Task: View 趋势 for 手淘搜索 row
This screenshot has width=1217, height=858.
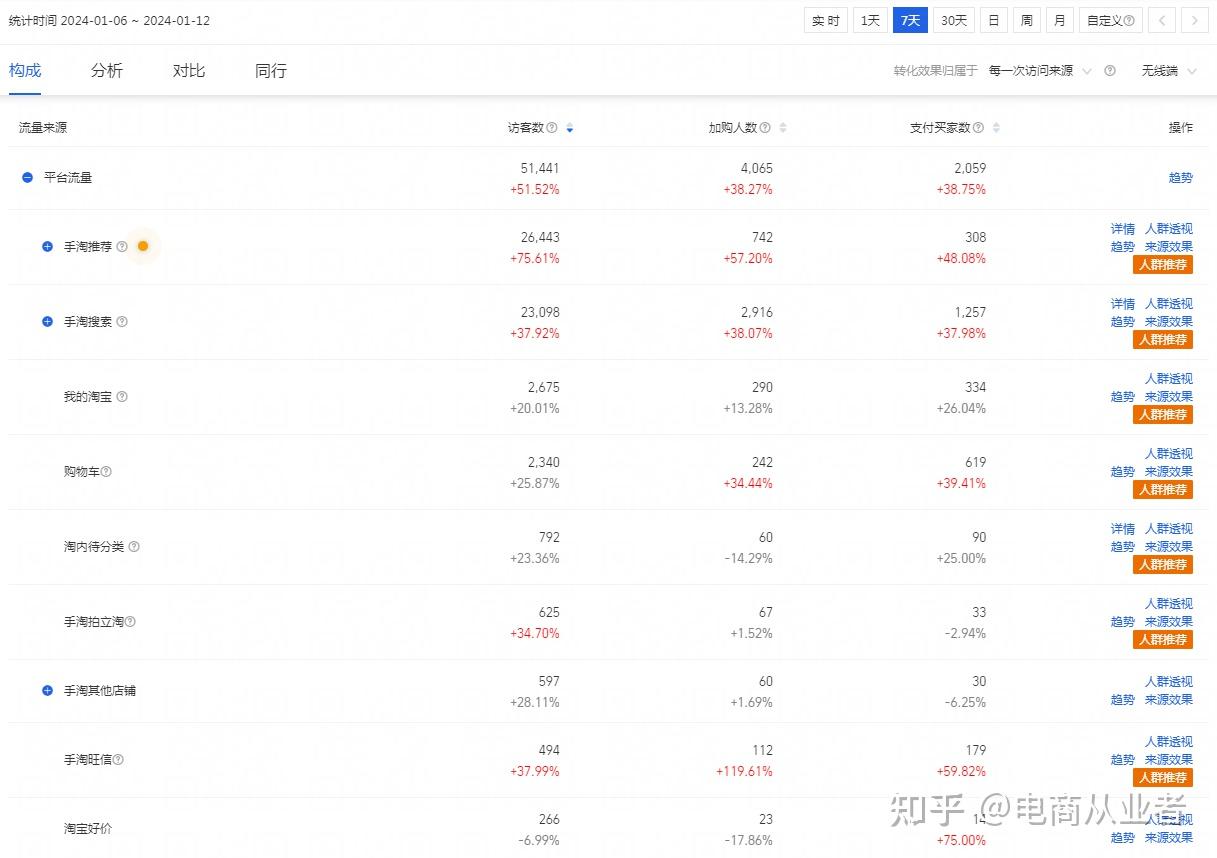Action: tap(1123, 322)
